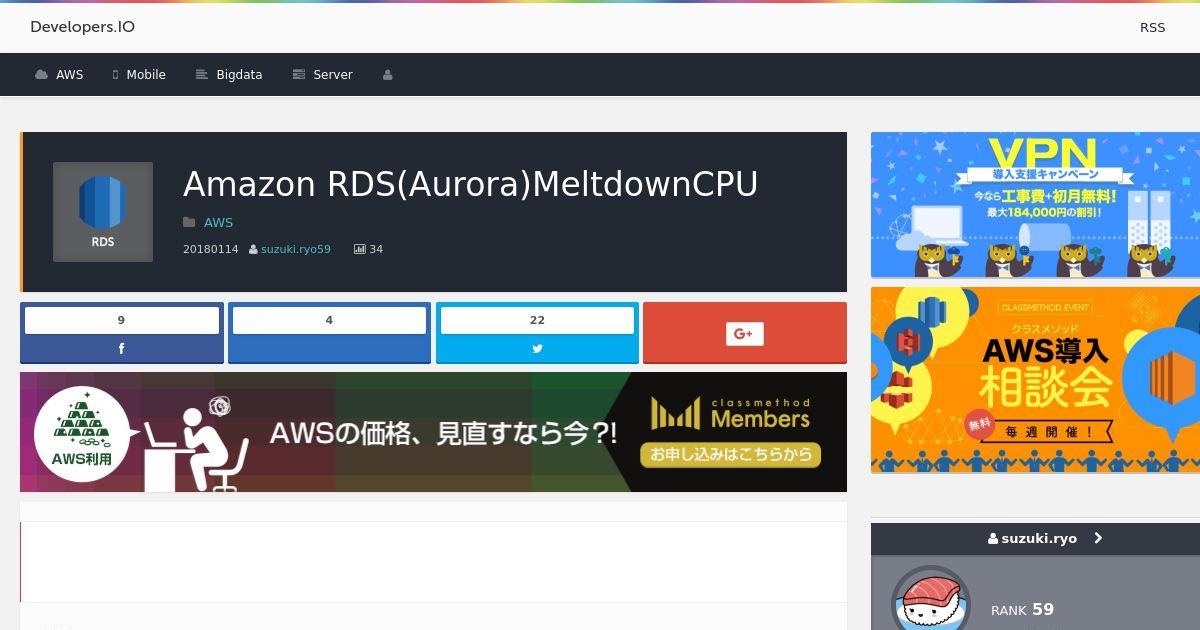Click the chevron arrow next to suzuki.ryo
Viewport: 1200px width, 630px height.
tap(1098, 538)
